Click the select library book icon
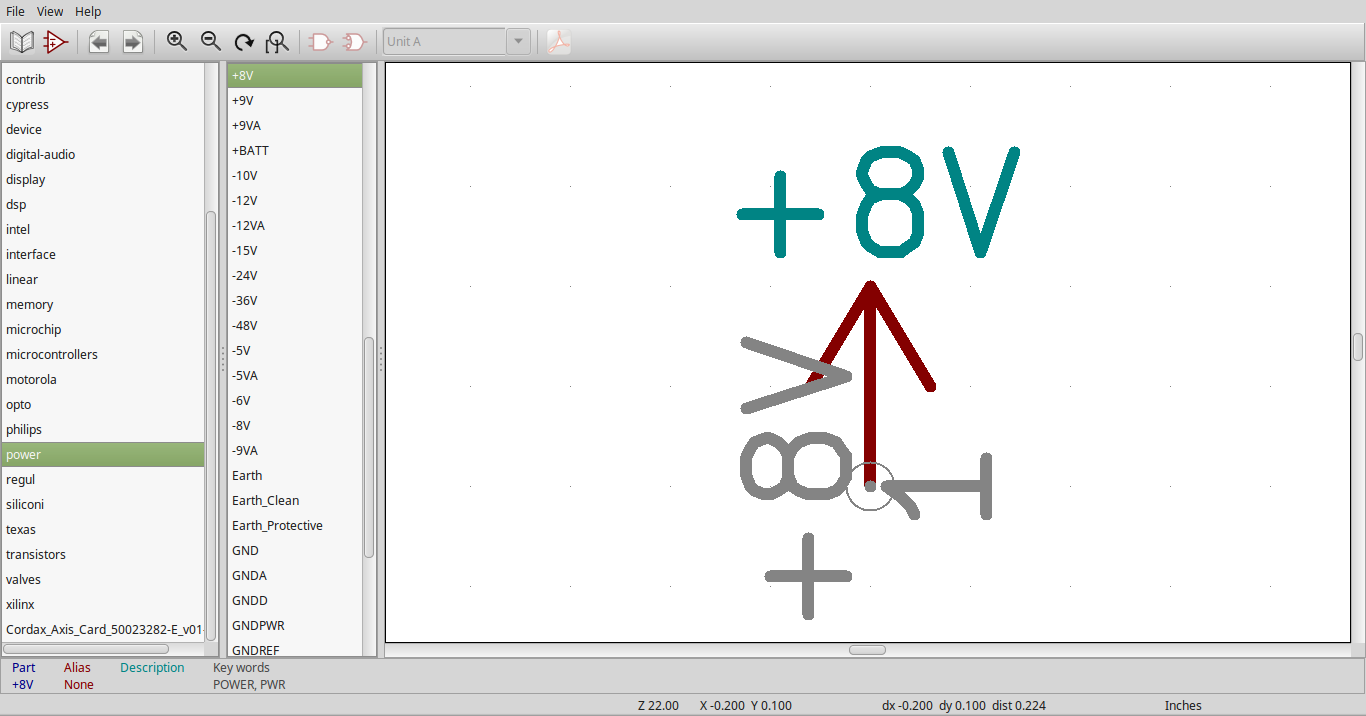Viewport: 1366px width, 716px height. [x=21, y=42]
